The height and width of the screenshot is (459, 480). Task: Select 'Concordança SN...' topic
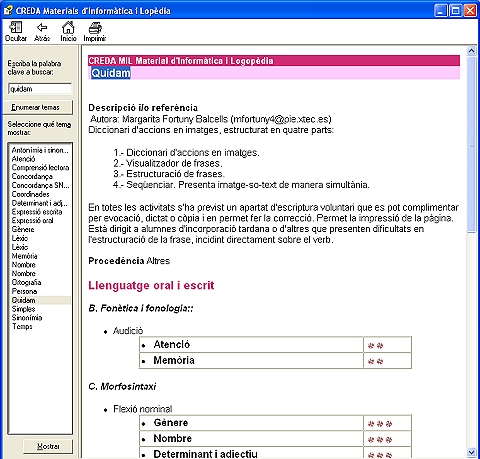pyautogui.click(x=40, y=185)
